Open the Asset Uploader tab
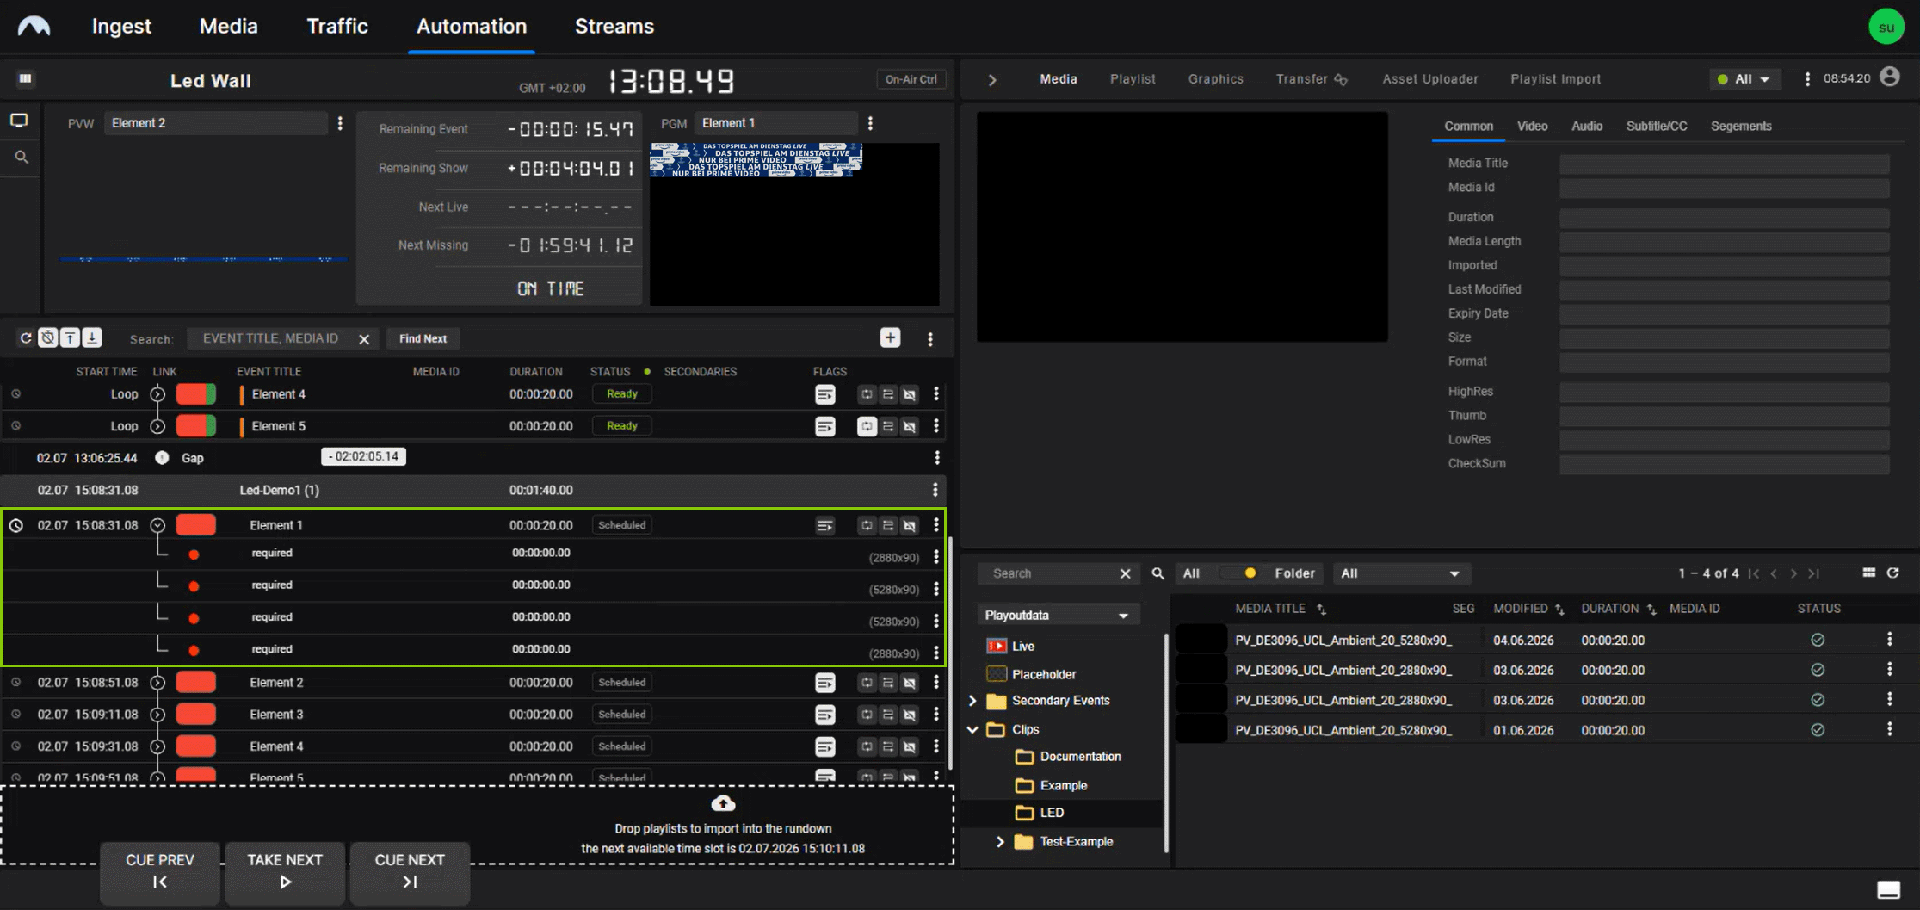This screenshot has height=910, width=1920. [1430, 79]
